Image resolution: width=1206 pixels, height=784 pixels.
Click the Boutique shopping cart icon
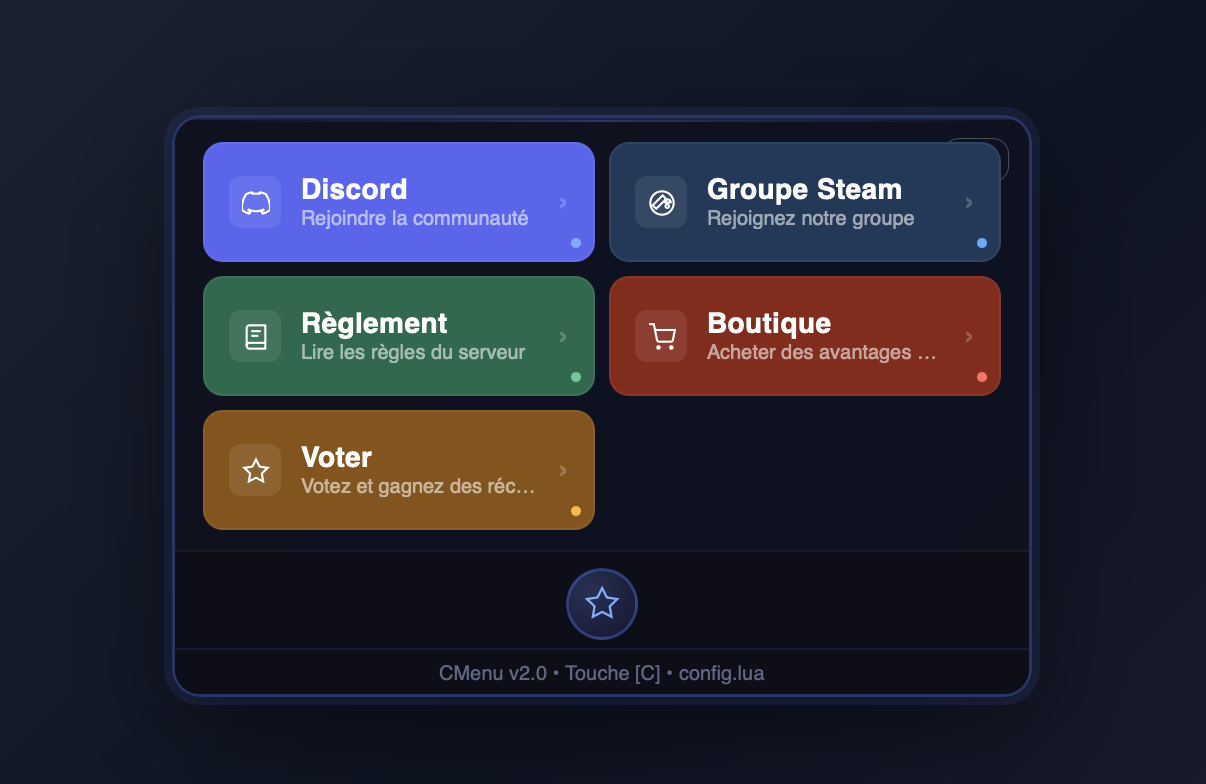[x=661, y=336]
